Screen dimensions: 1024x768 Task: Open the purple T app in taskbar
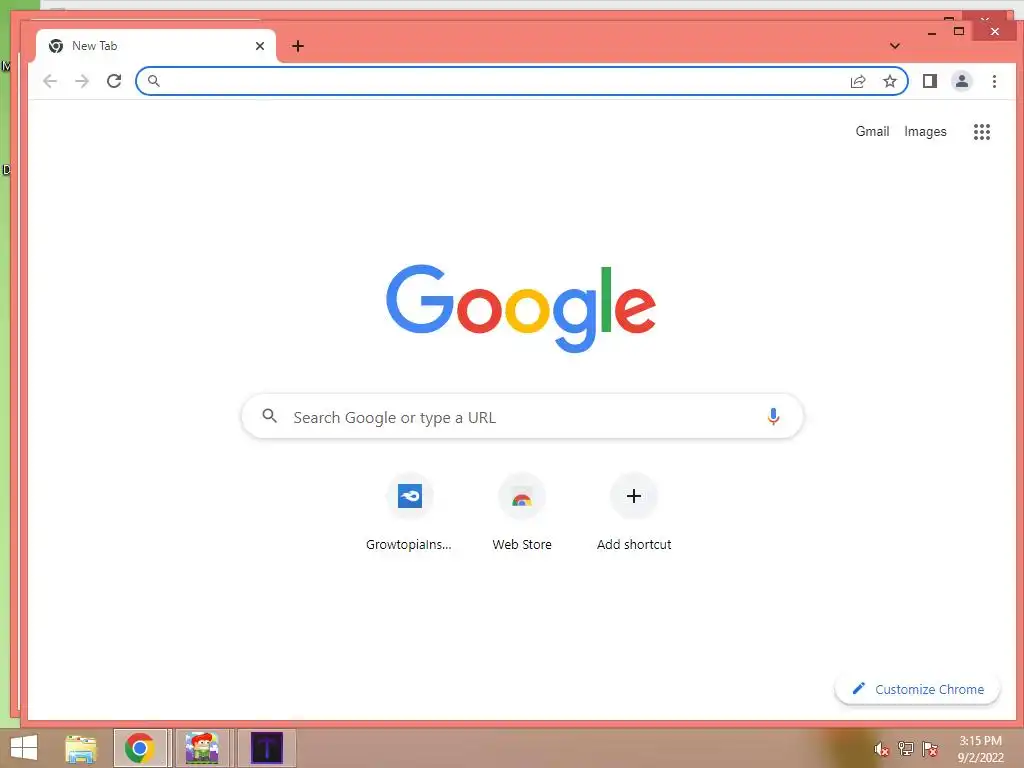[x=267, y=748]
